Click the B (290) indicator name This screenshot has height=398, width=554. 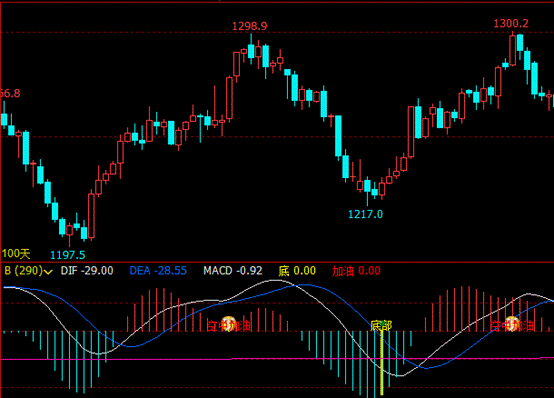[x=23, y=271]
